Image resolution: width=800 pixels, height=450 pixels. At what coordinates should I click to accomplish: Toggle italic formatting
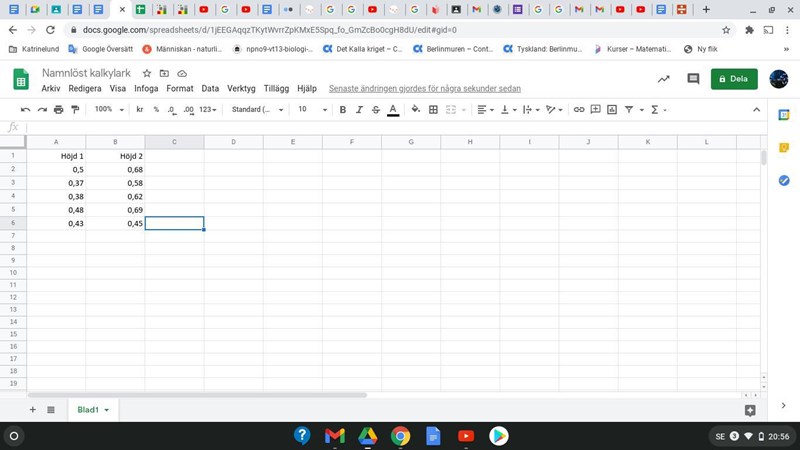tap(359, 109)
